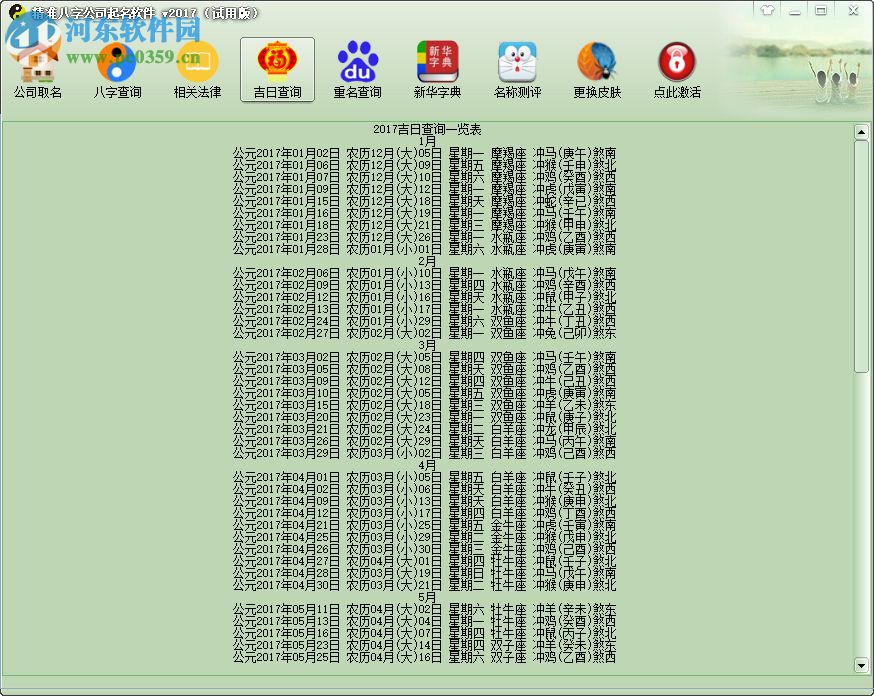Close the application window
The width and height of the screenshot is (874, 696).
[853, 10]
